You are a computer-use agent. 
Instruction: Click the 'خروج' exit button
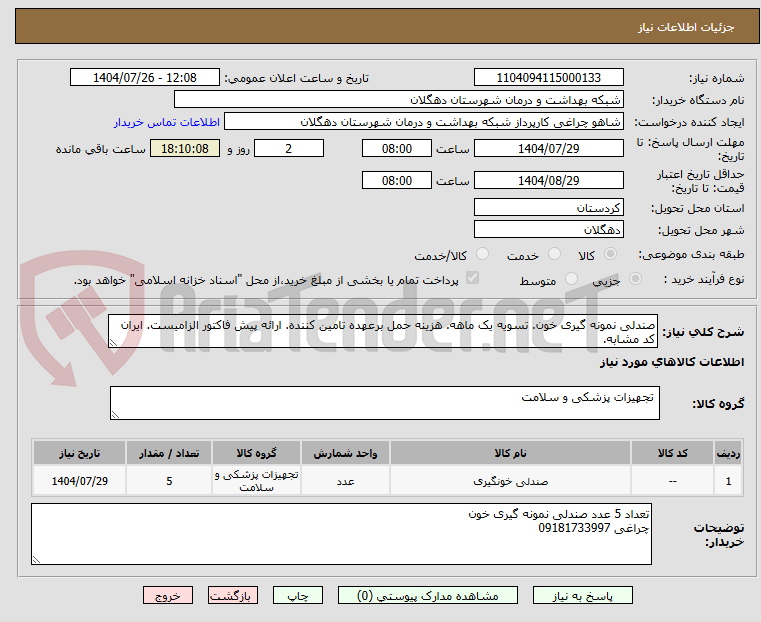tap(167, 595)
